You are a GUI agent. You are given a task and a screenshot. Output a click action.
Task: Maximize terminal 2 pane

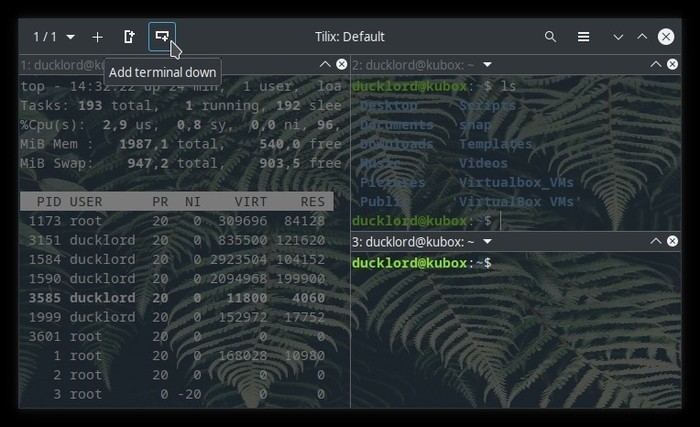tap(655, 64)
